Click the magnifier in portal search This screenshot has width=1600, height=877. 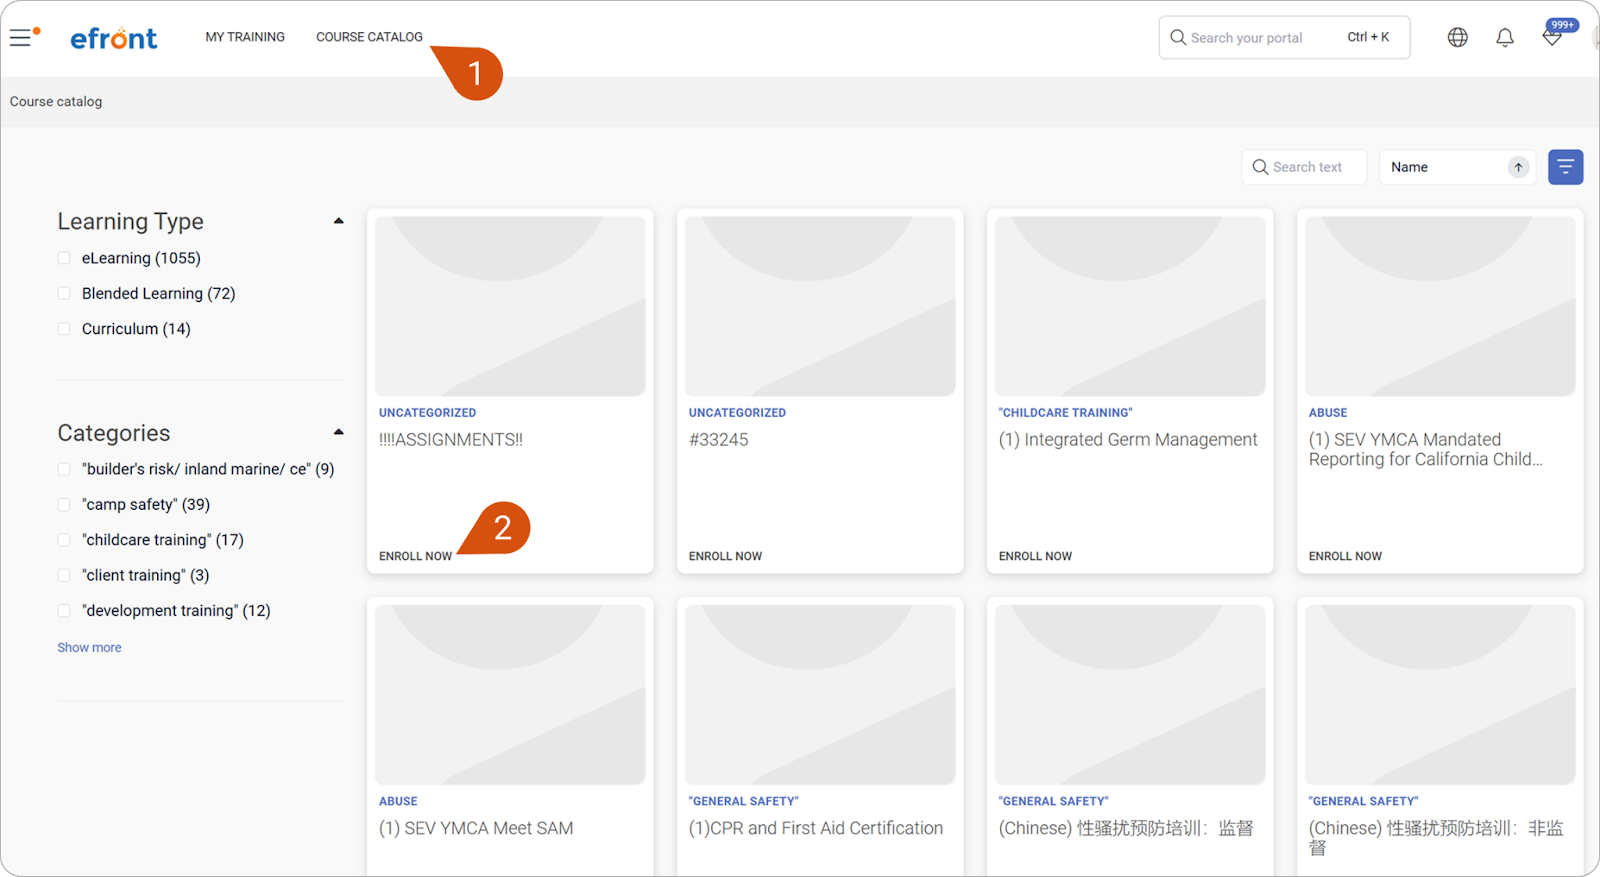(1178, 37)
